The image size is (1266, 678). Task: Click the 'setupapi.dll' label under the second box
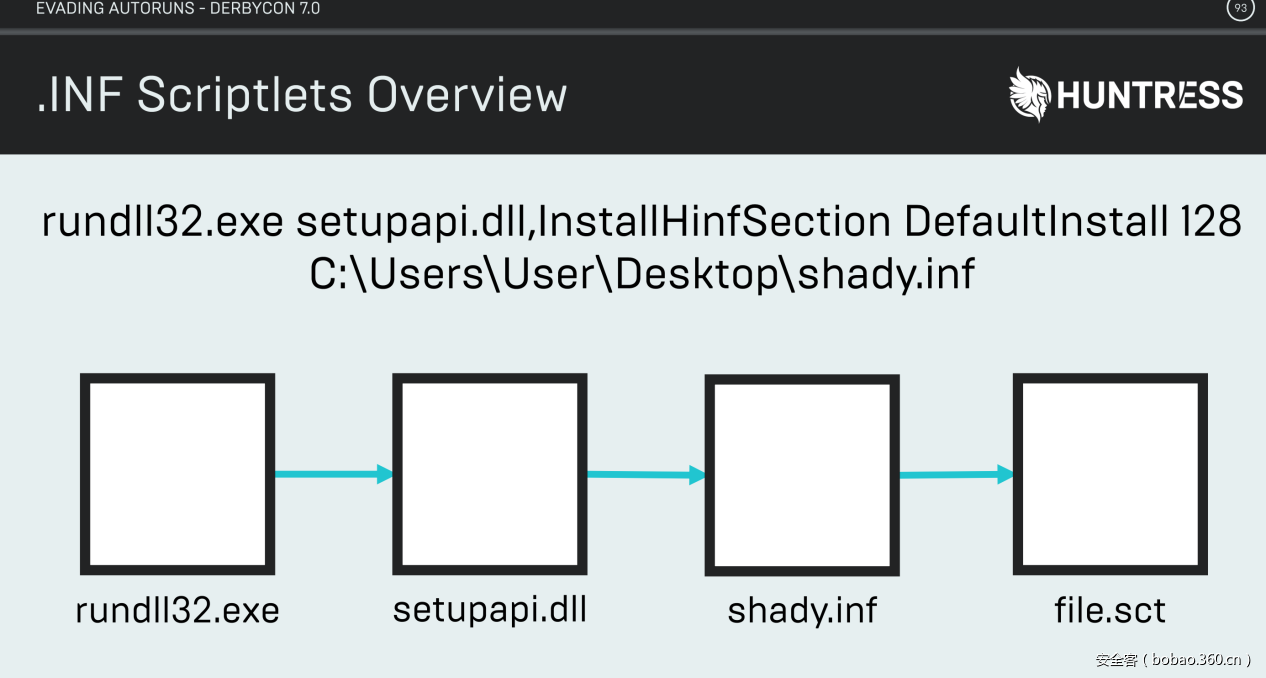(x=489, y=609)
